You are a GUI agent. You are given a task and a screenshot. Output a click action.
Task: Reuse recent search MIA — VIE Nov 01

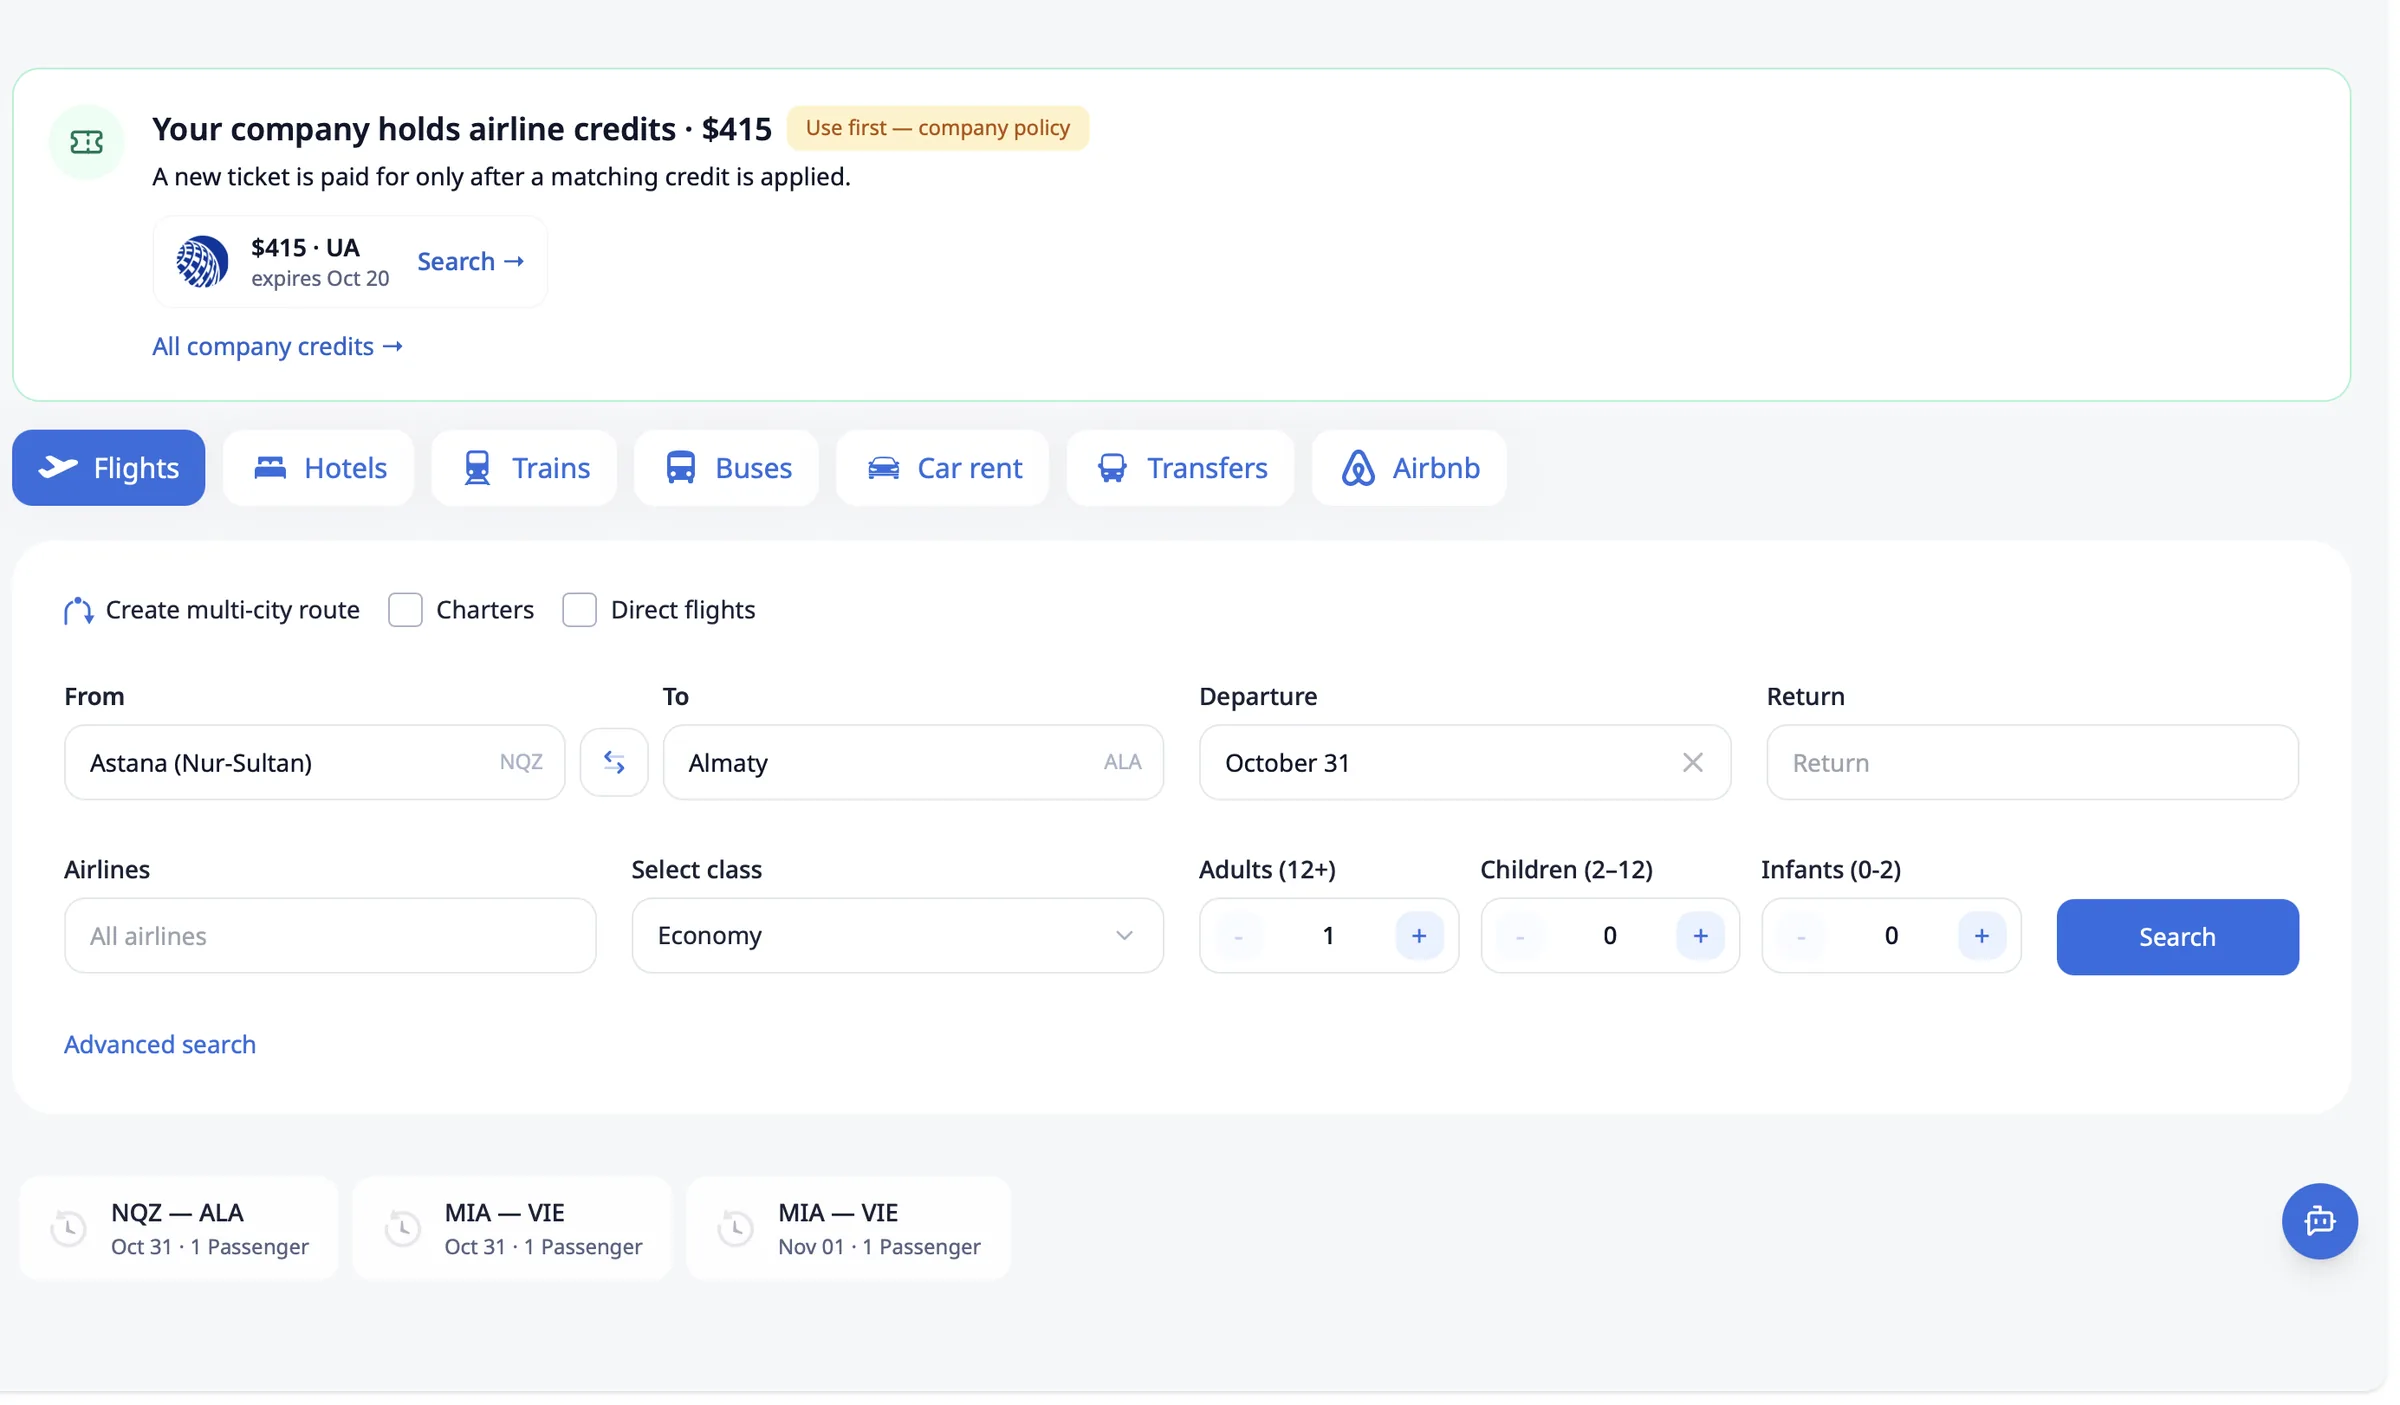[849, 1228]
